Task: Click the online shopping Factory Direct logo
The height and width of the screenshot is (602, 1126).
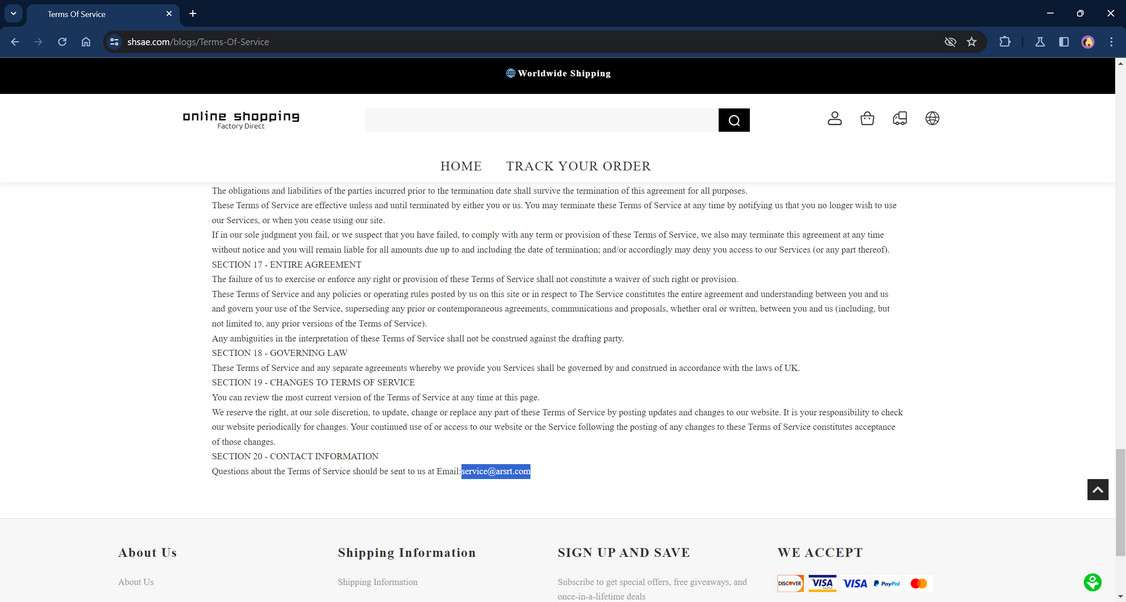Action: tap(241, 119)
